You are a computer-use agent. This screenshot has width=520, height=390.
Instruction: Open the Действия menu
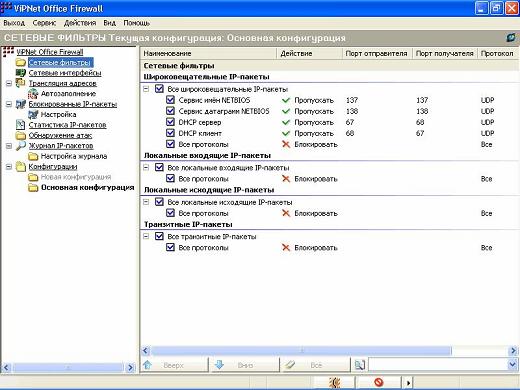[80, 23]
